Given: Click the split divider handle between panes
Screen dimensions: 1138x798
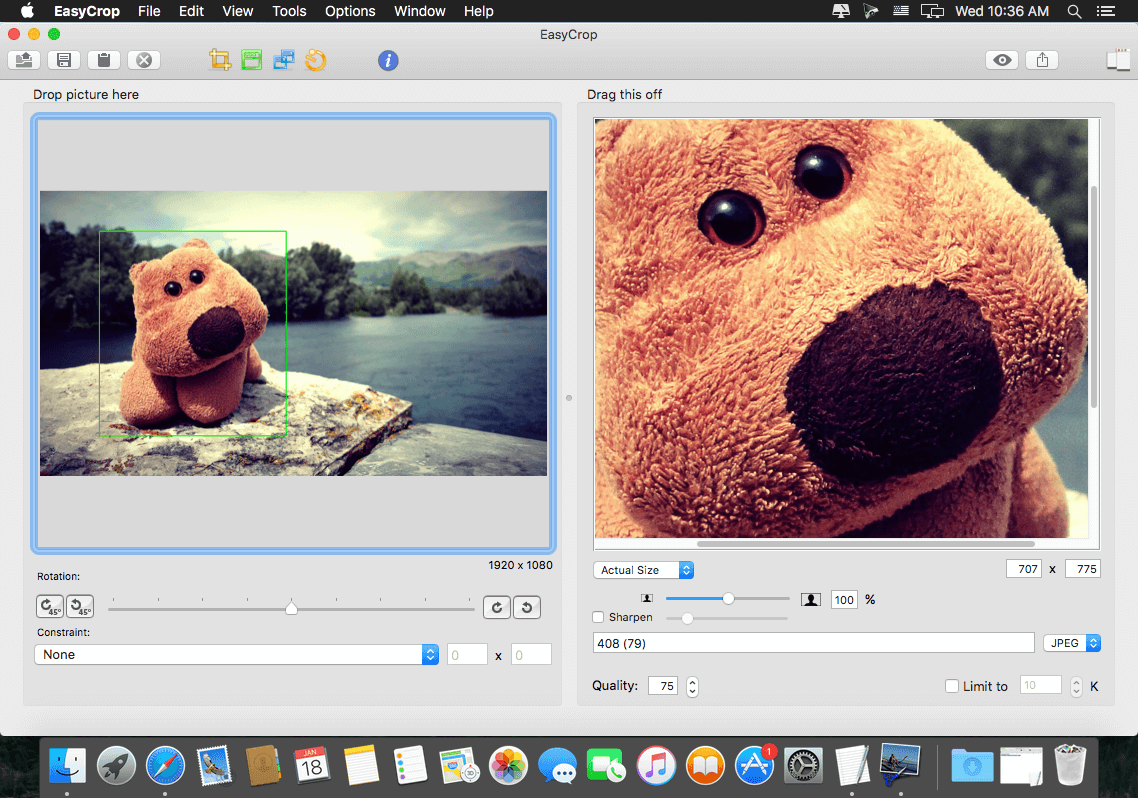Looking at the screenshot, I should point(569,398).
